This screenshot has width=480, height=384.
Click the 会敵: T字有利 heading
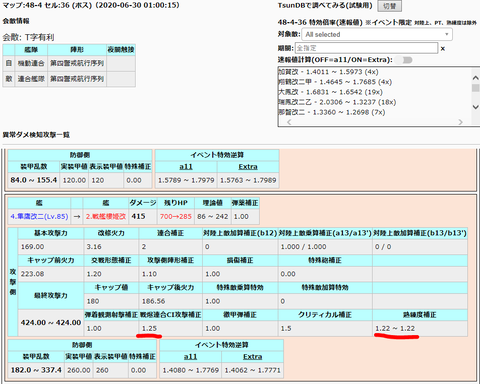[28, 37]
